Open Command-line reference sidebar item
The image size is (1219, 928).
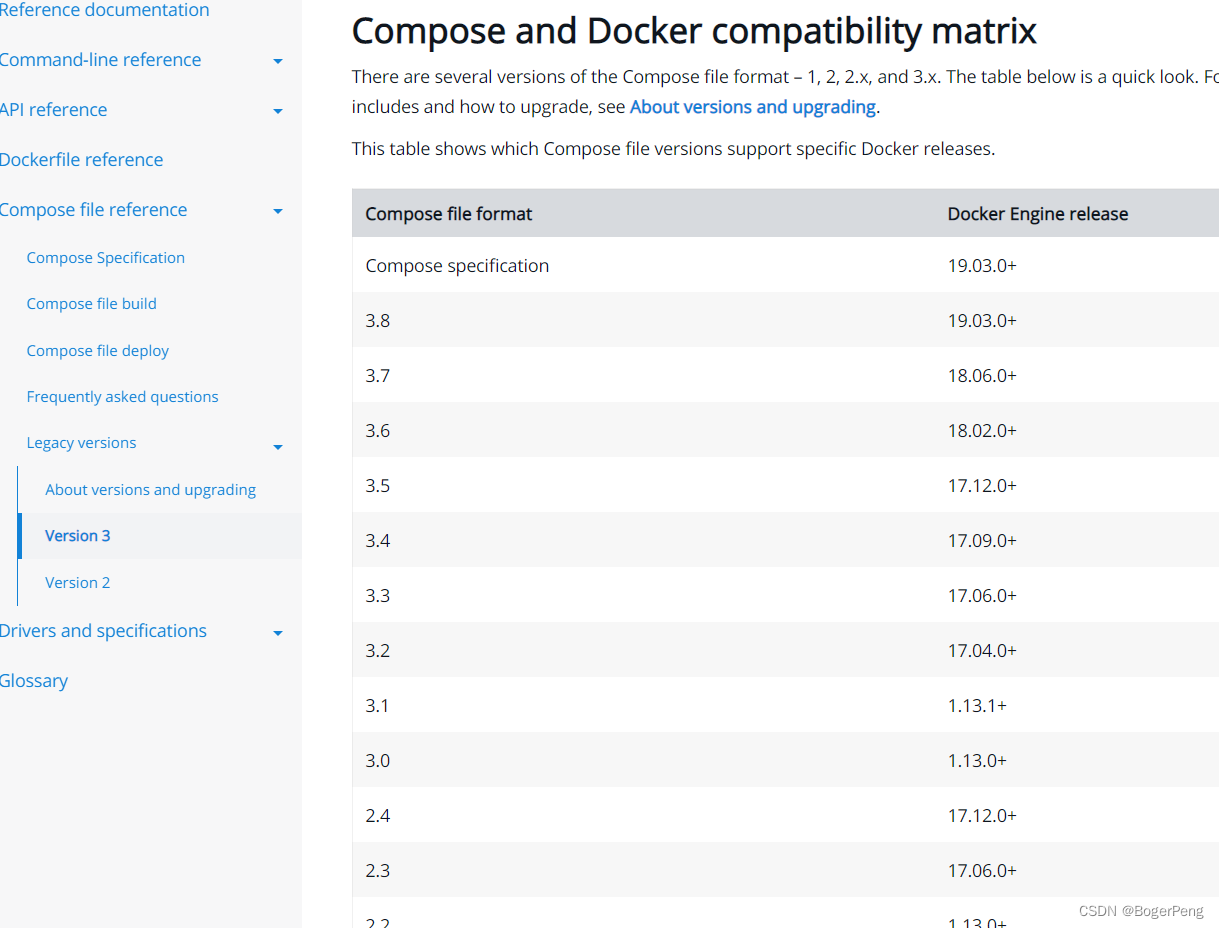pyautogui.click(x=100, y=60)
